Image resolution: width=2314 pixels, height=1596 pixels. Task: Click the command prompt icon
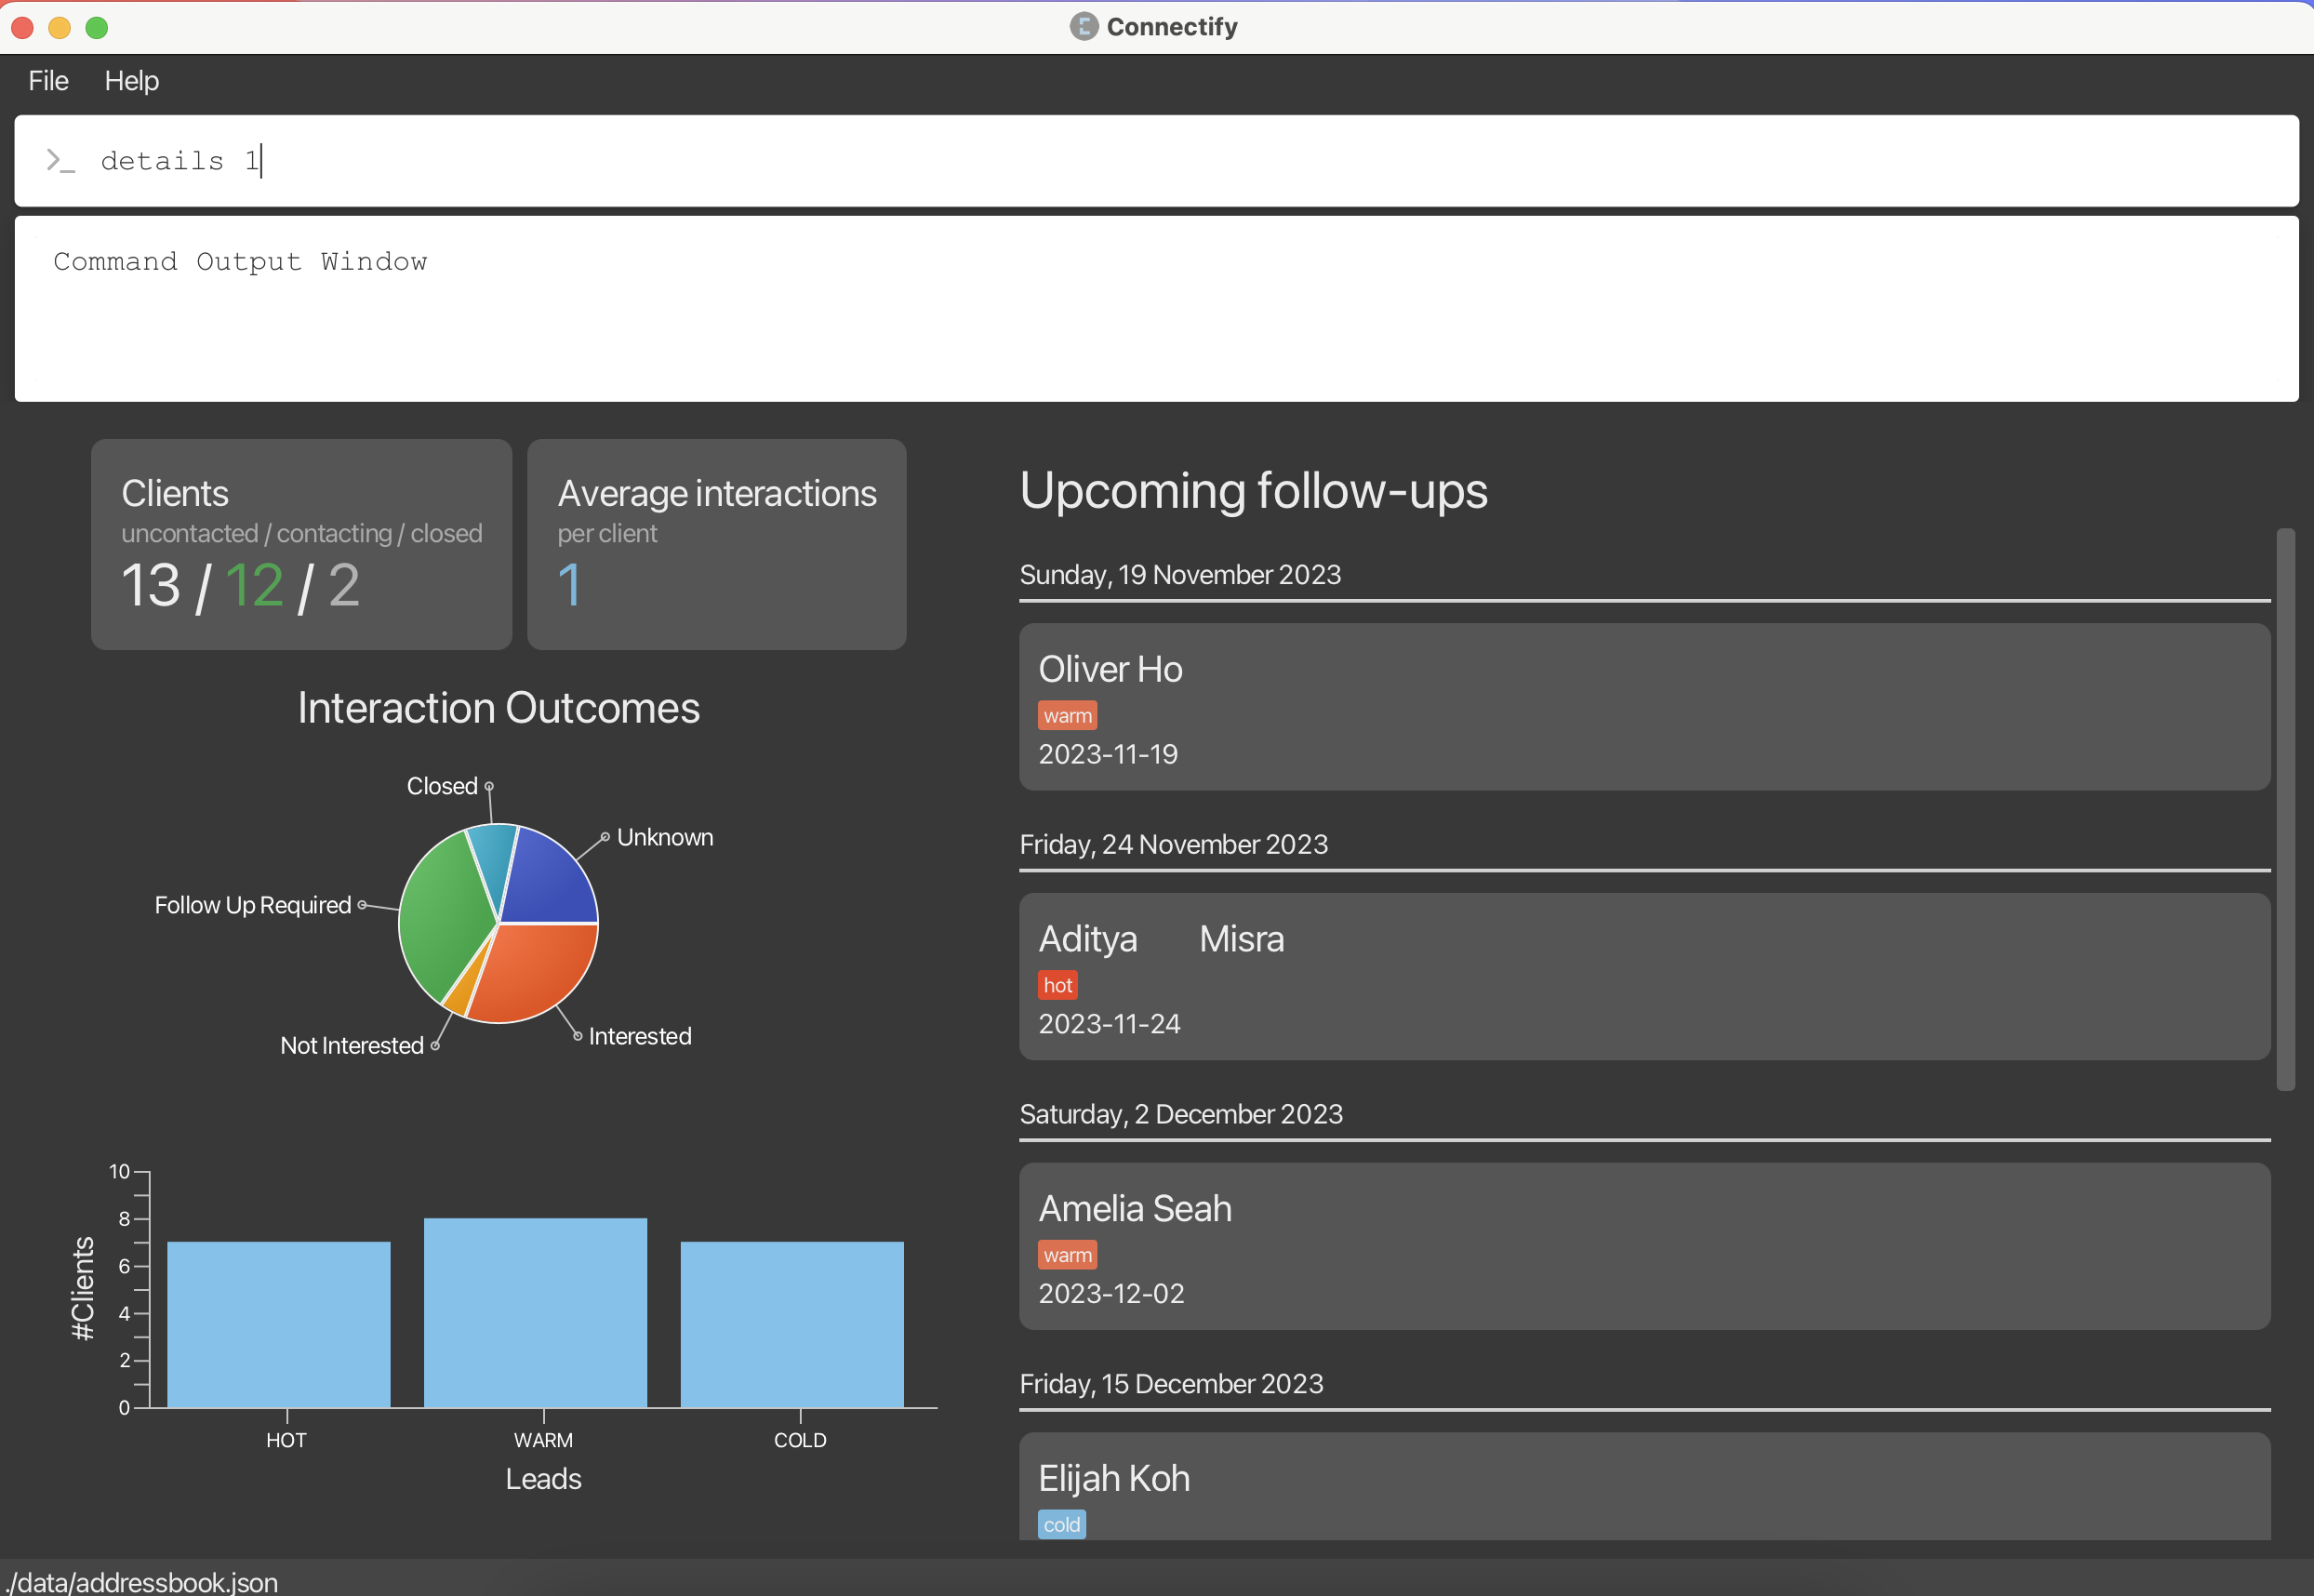click(60, 161)
